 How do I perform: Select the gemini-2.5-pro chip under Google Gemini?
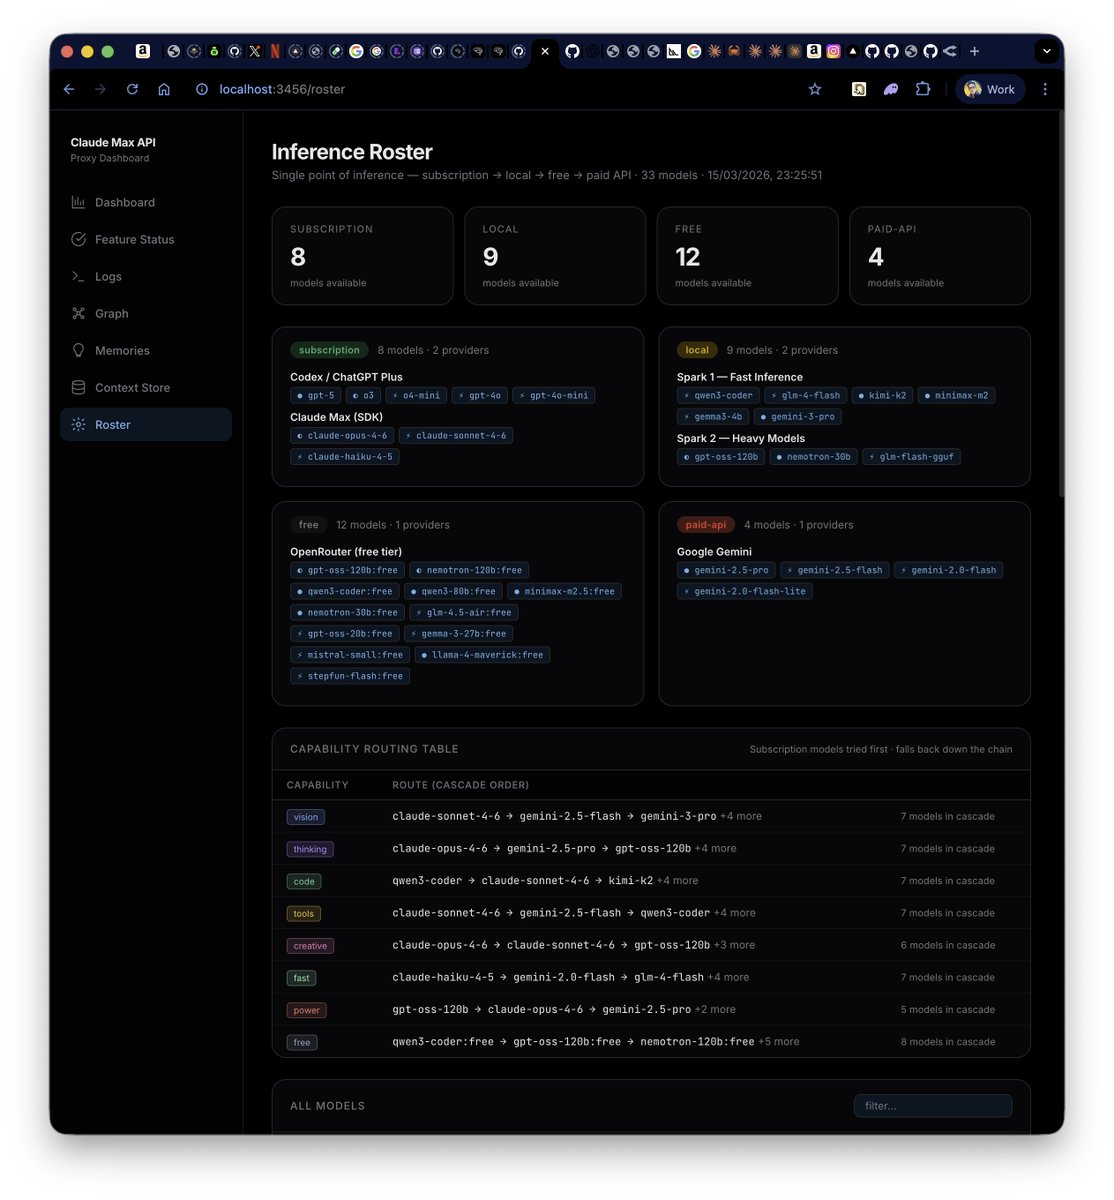coord(726,571)
